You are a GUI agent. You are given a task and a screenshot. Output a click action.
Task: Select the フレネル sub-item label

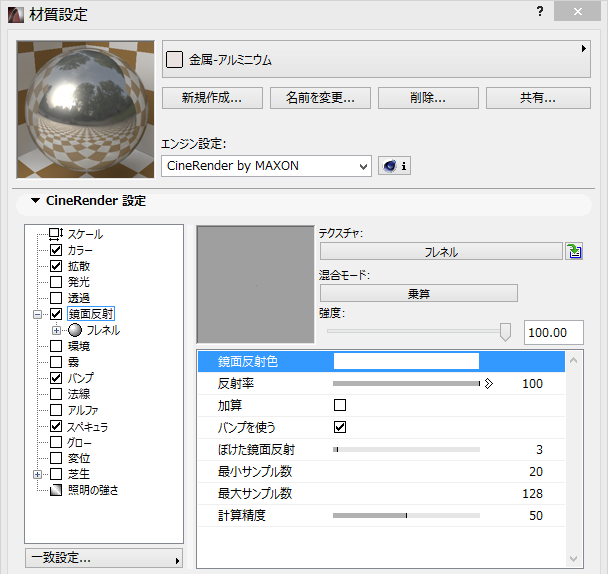103,330
